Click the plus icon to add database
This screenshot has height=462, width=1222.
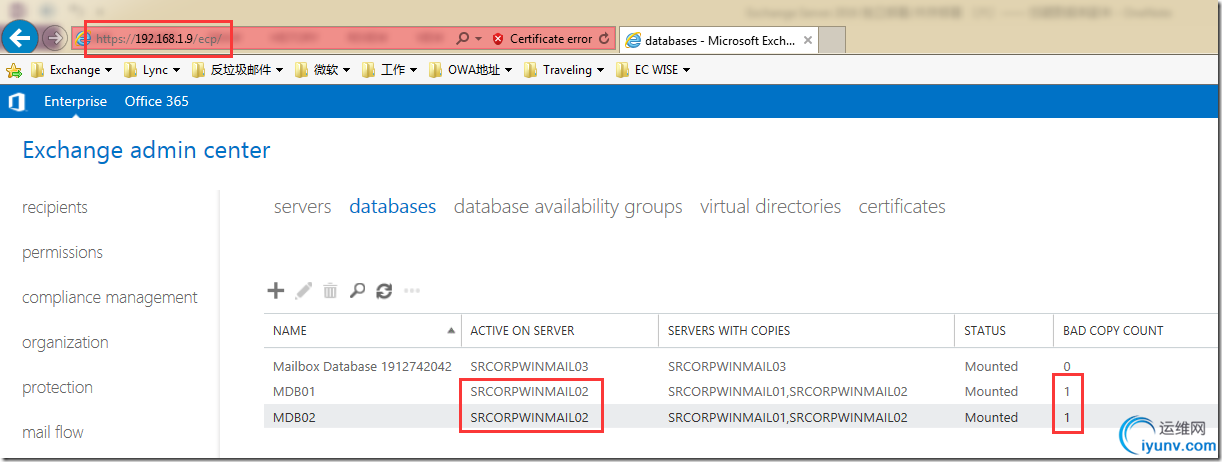click(x=276, y=291)
